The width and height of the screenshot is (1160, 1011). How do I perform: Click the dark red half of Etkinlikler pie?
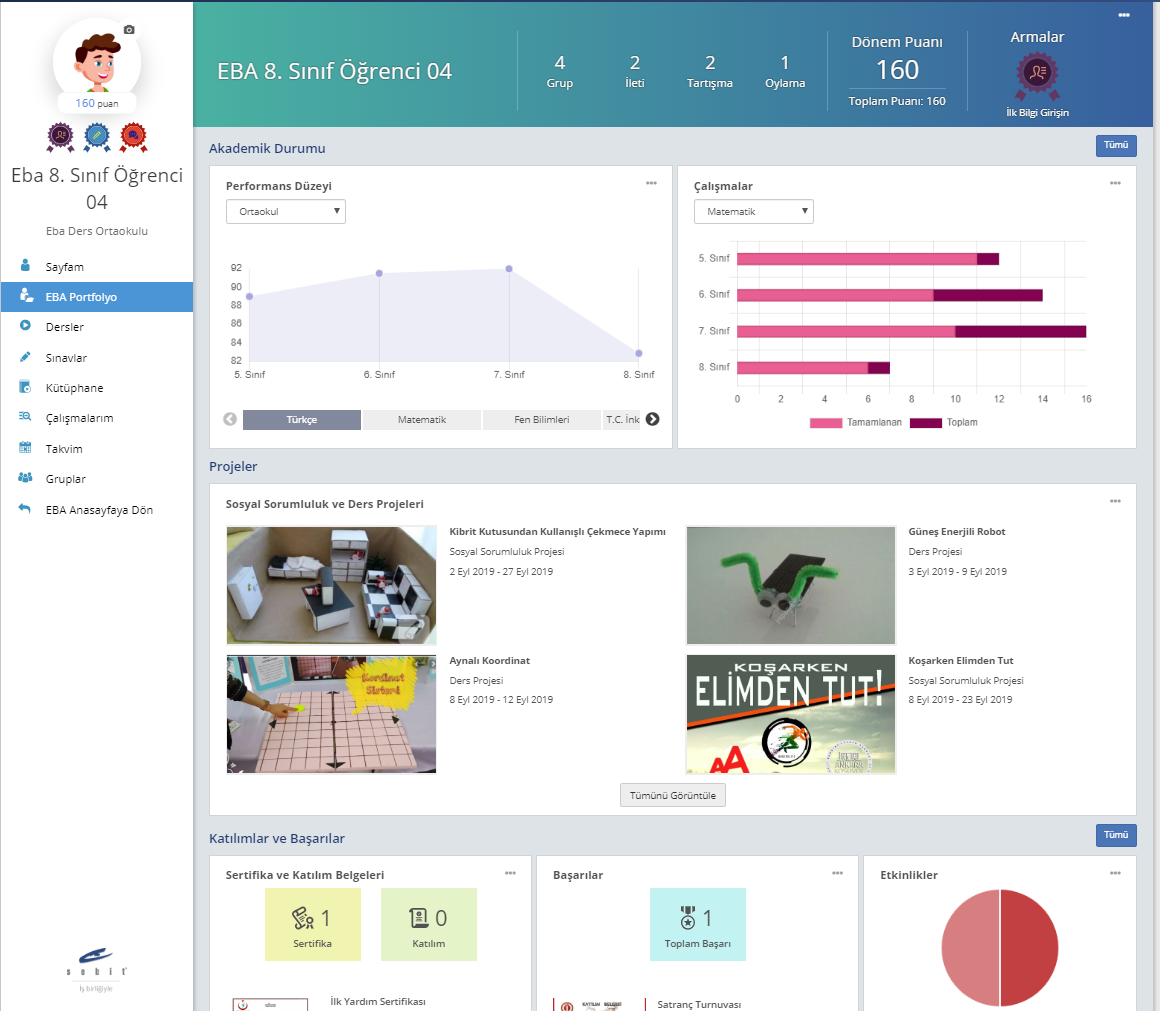[x=1029, y=948]
